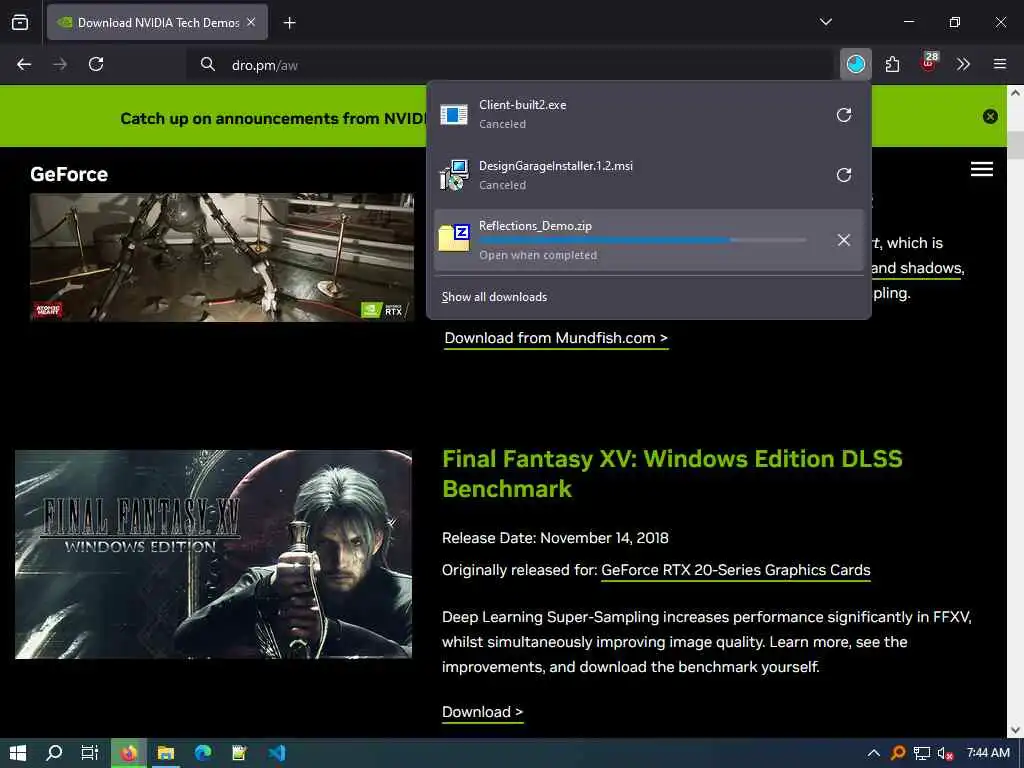This screenshot has width=1024, height=768.
Task: Open the Firefox View icon in the tab strip
Action: pyautogui.click(x=20, y=22)
